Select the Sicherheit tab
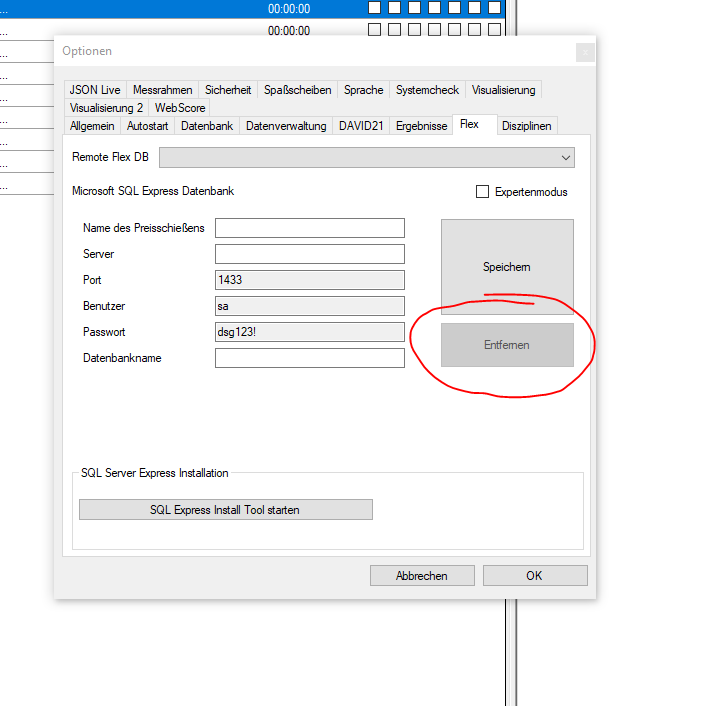 [x=228, y=90]
